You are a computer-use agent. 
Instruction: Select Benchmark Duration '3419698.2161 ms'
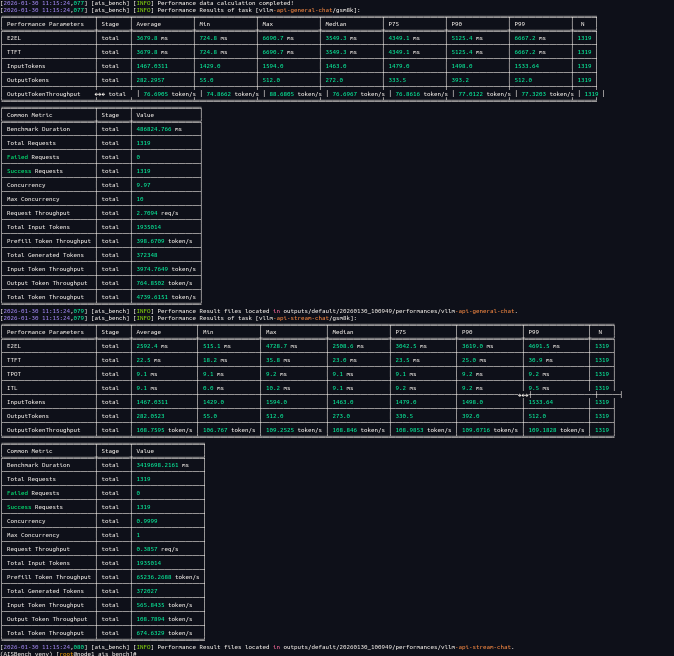(x=162, y=465)
